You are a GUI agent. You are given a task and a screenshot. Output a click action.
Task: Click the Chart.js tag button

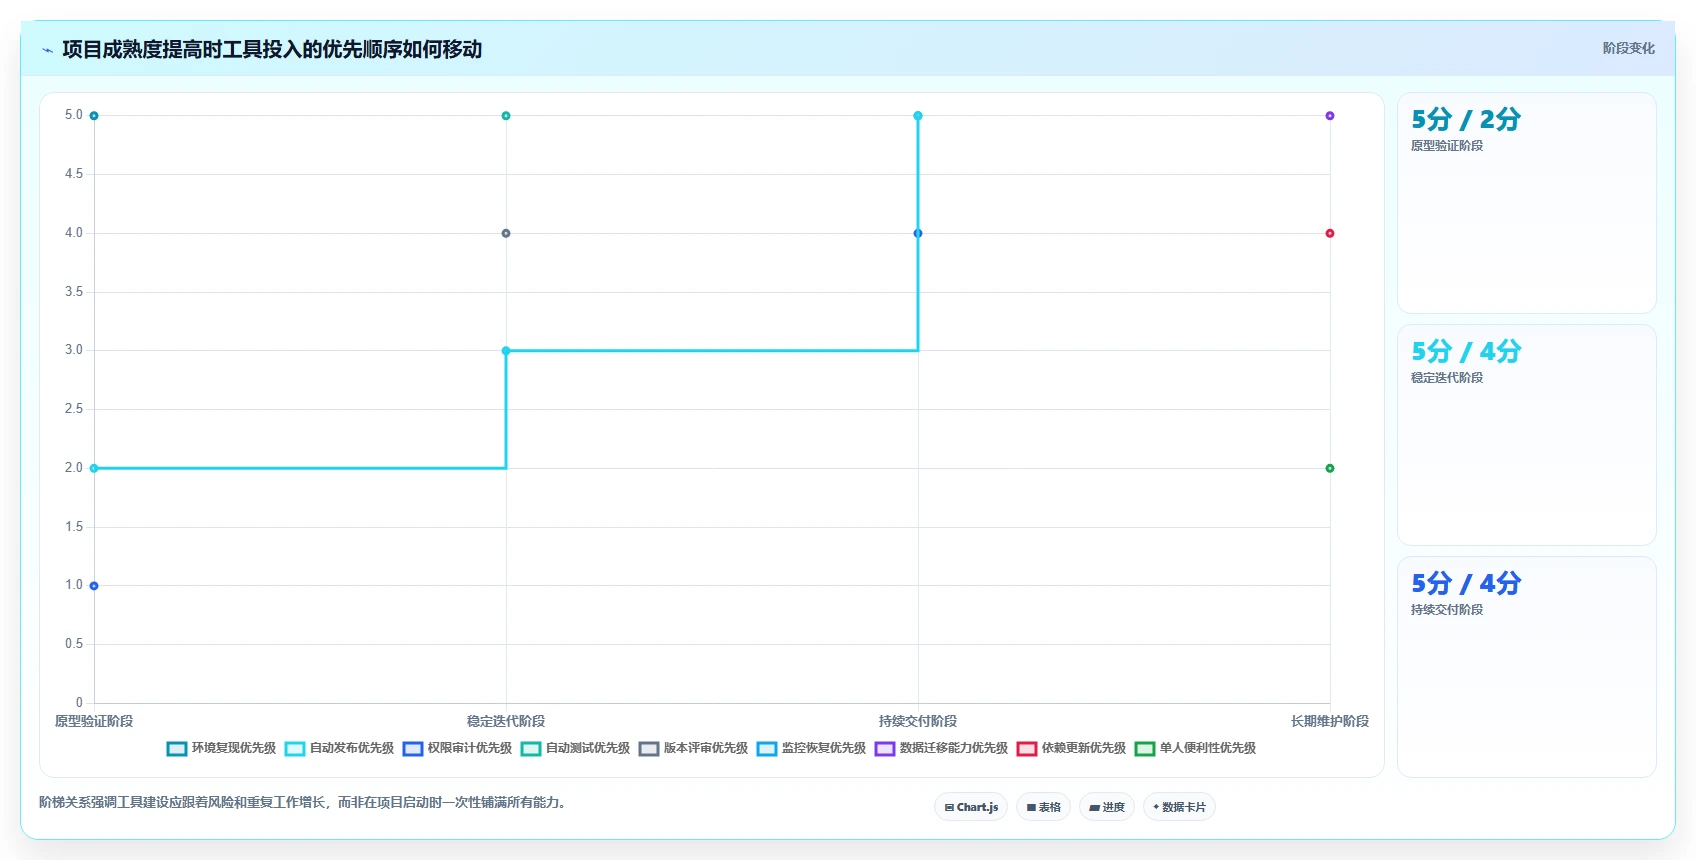pos(971,807)
